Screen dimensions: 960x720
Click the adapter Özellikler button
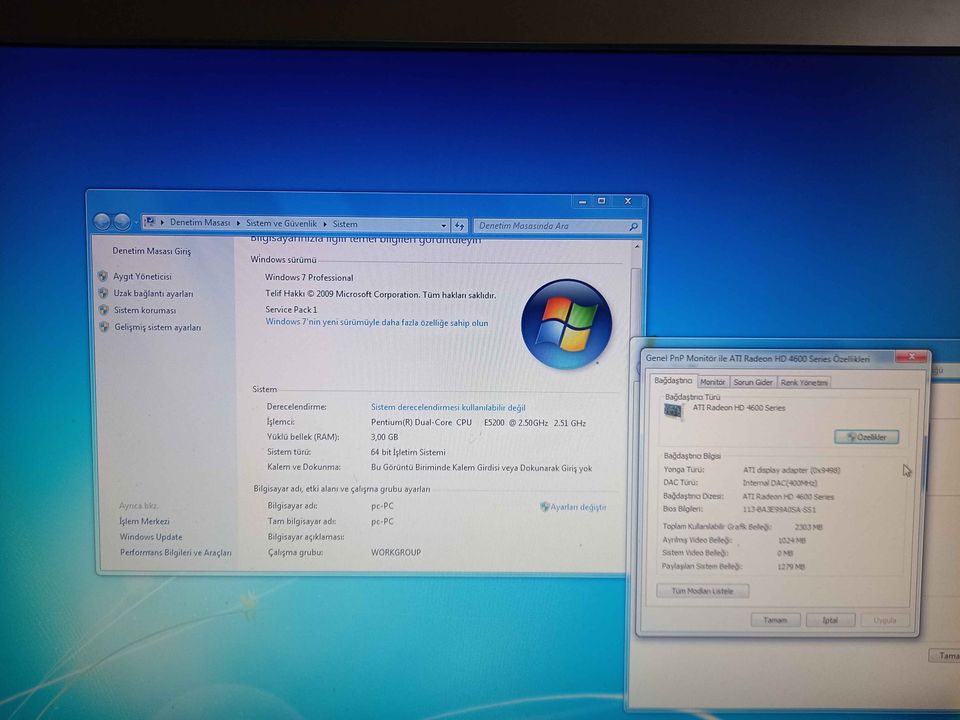click(x=866, y=437)
